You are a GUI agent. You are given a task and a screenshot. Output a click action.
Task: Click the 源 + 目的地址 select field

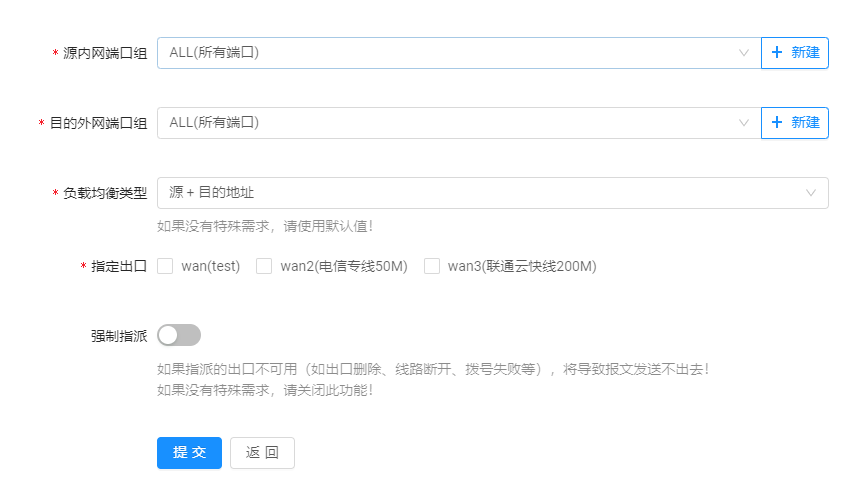(x=480, y=193)
